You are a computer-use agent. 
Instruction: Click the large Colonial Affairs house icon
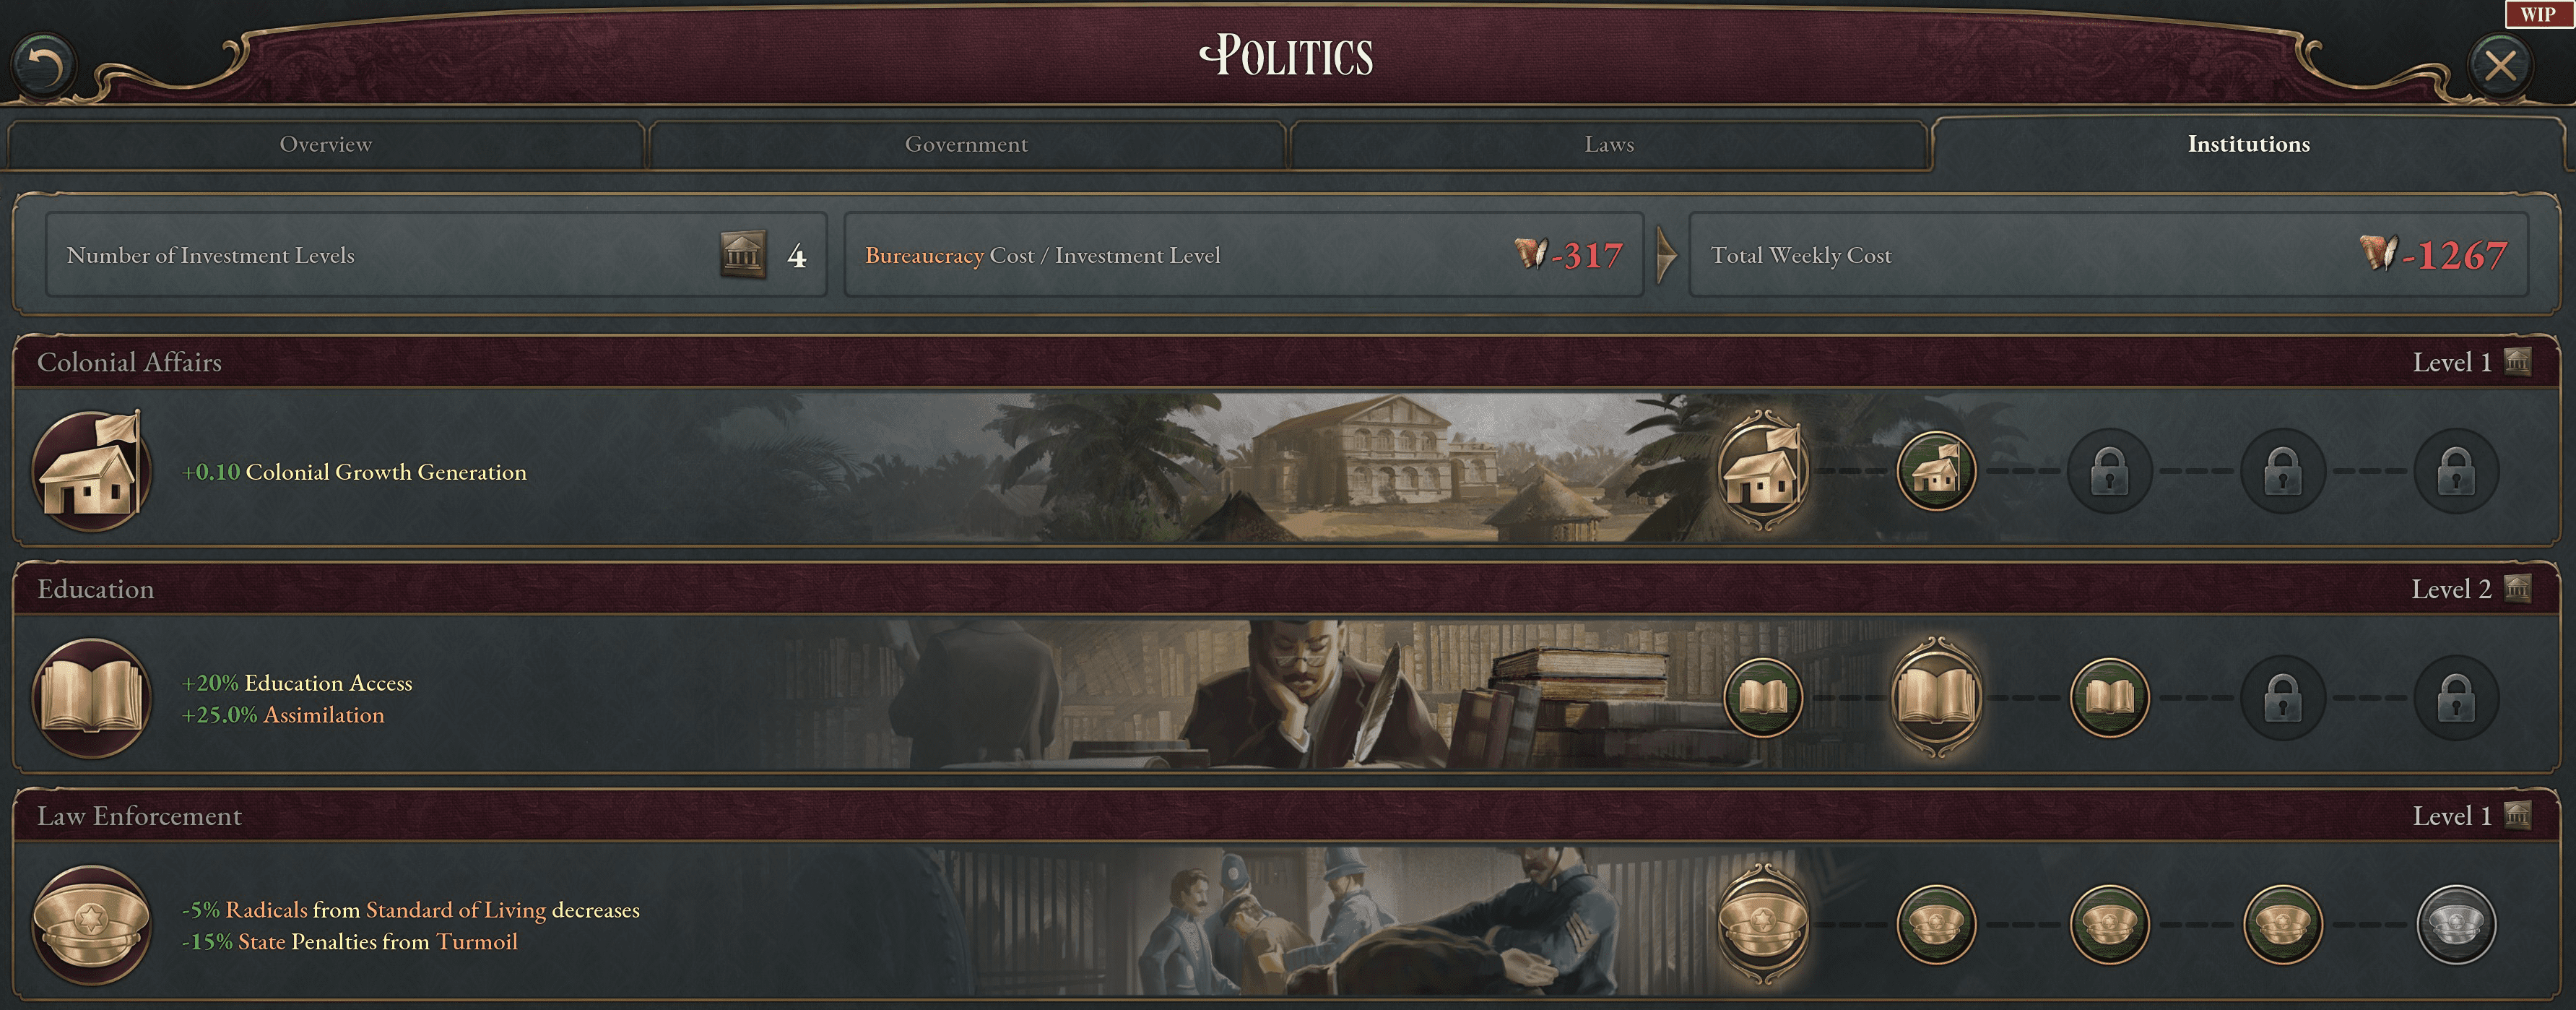pos(92,470)
